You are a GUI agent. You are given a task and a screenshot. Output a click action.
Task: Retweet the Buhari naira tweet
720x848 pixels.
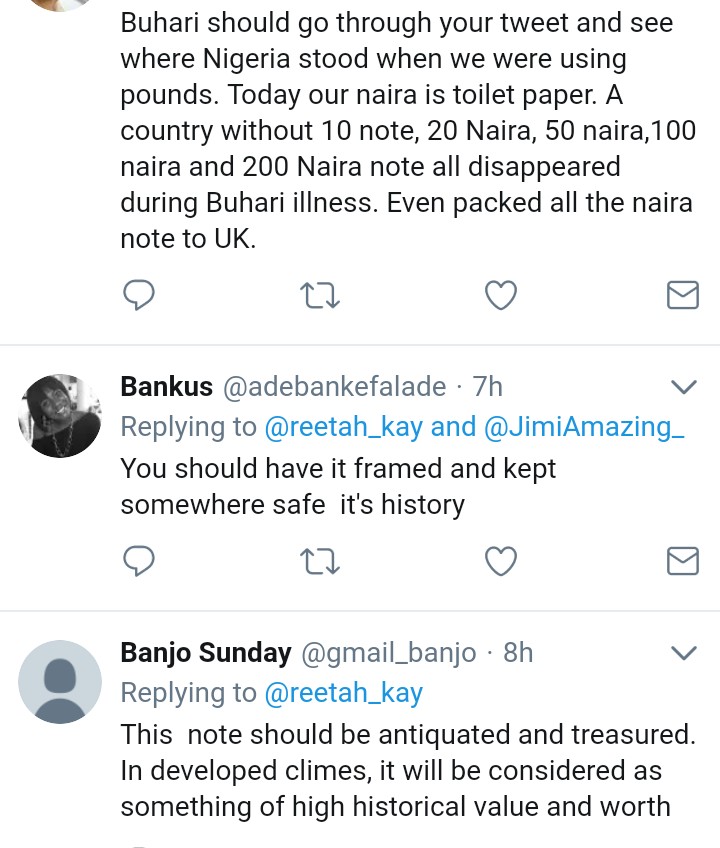320,295
